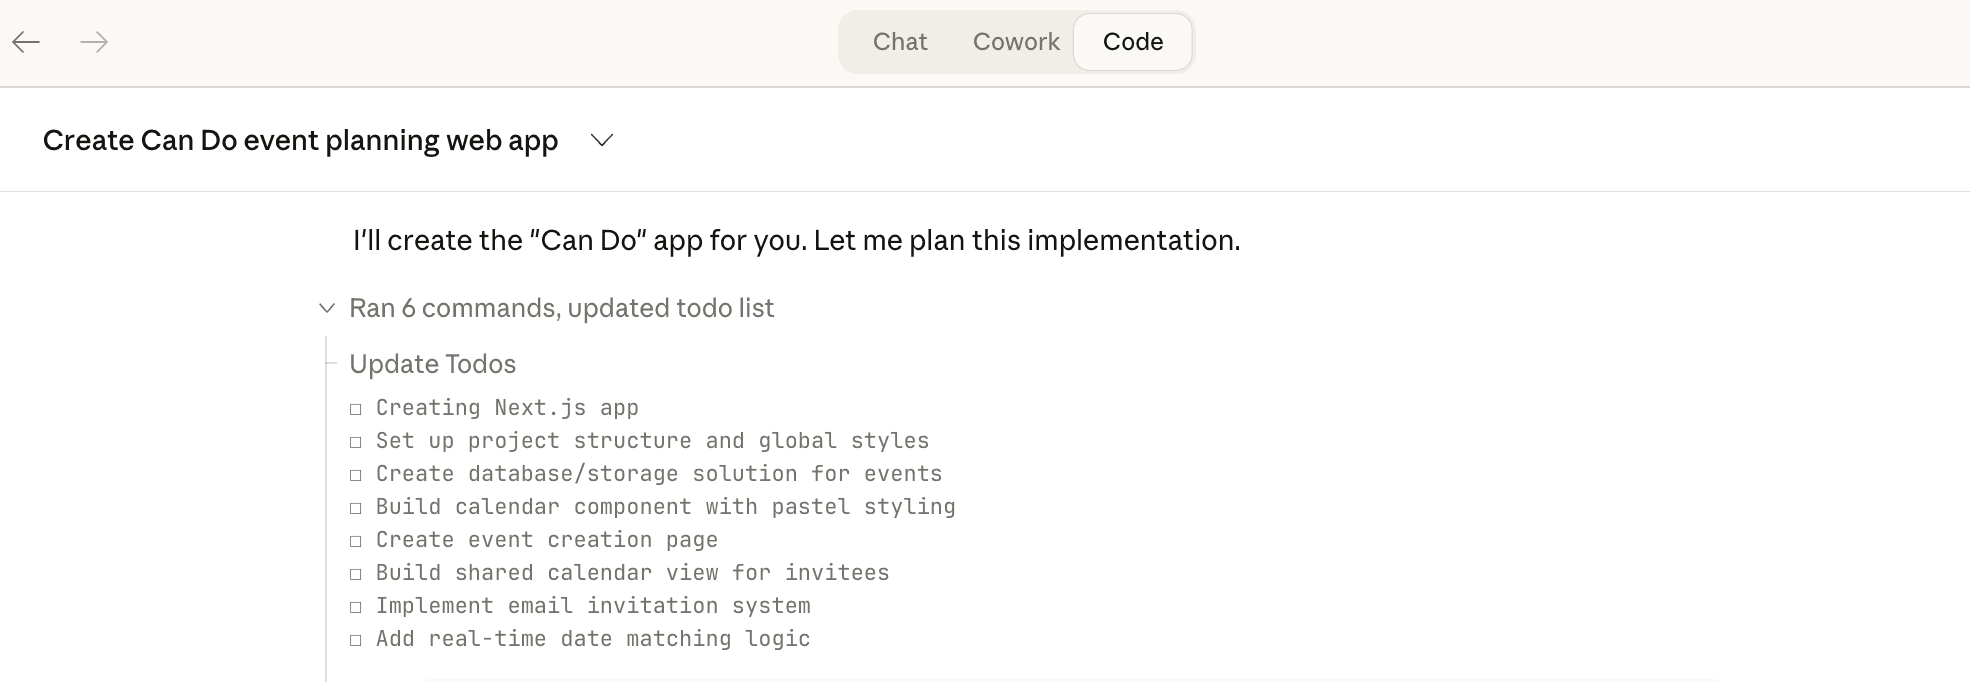
Task: Collapse the Ran 6 commands section
Action: click(x=327, y=308)
